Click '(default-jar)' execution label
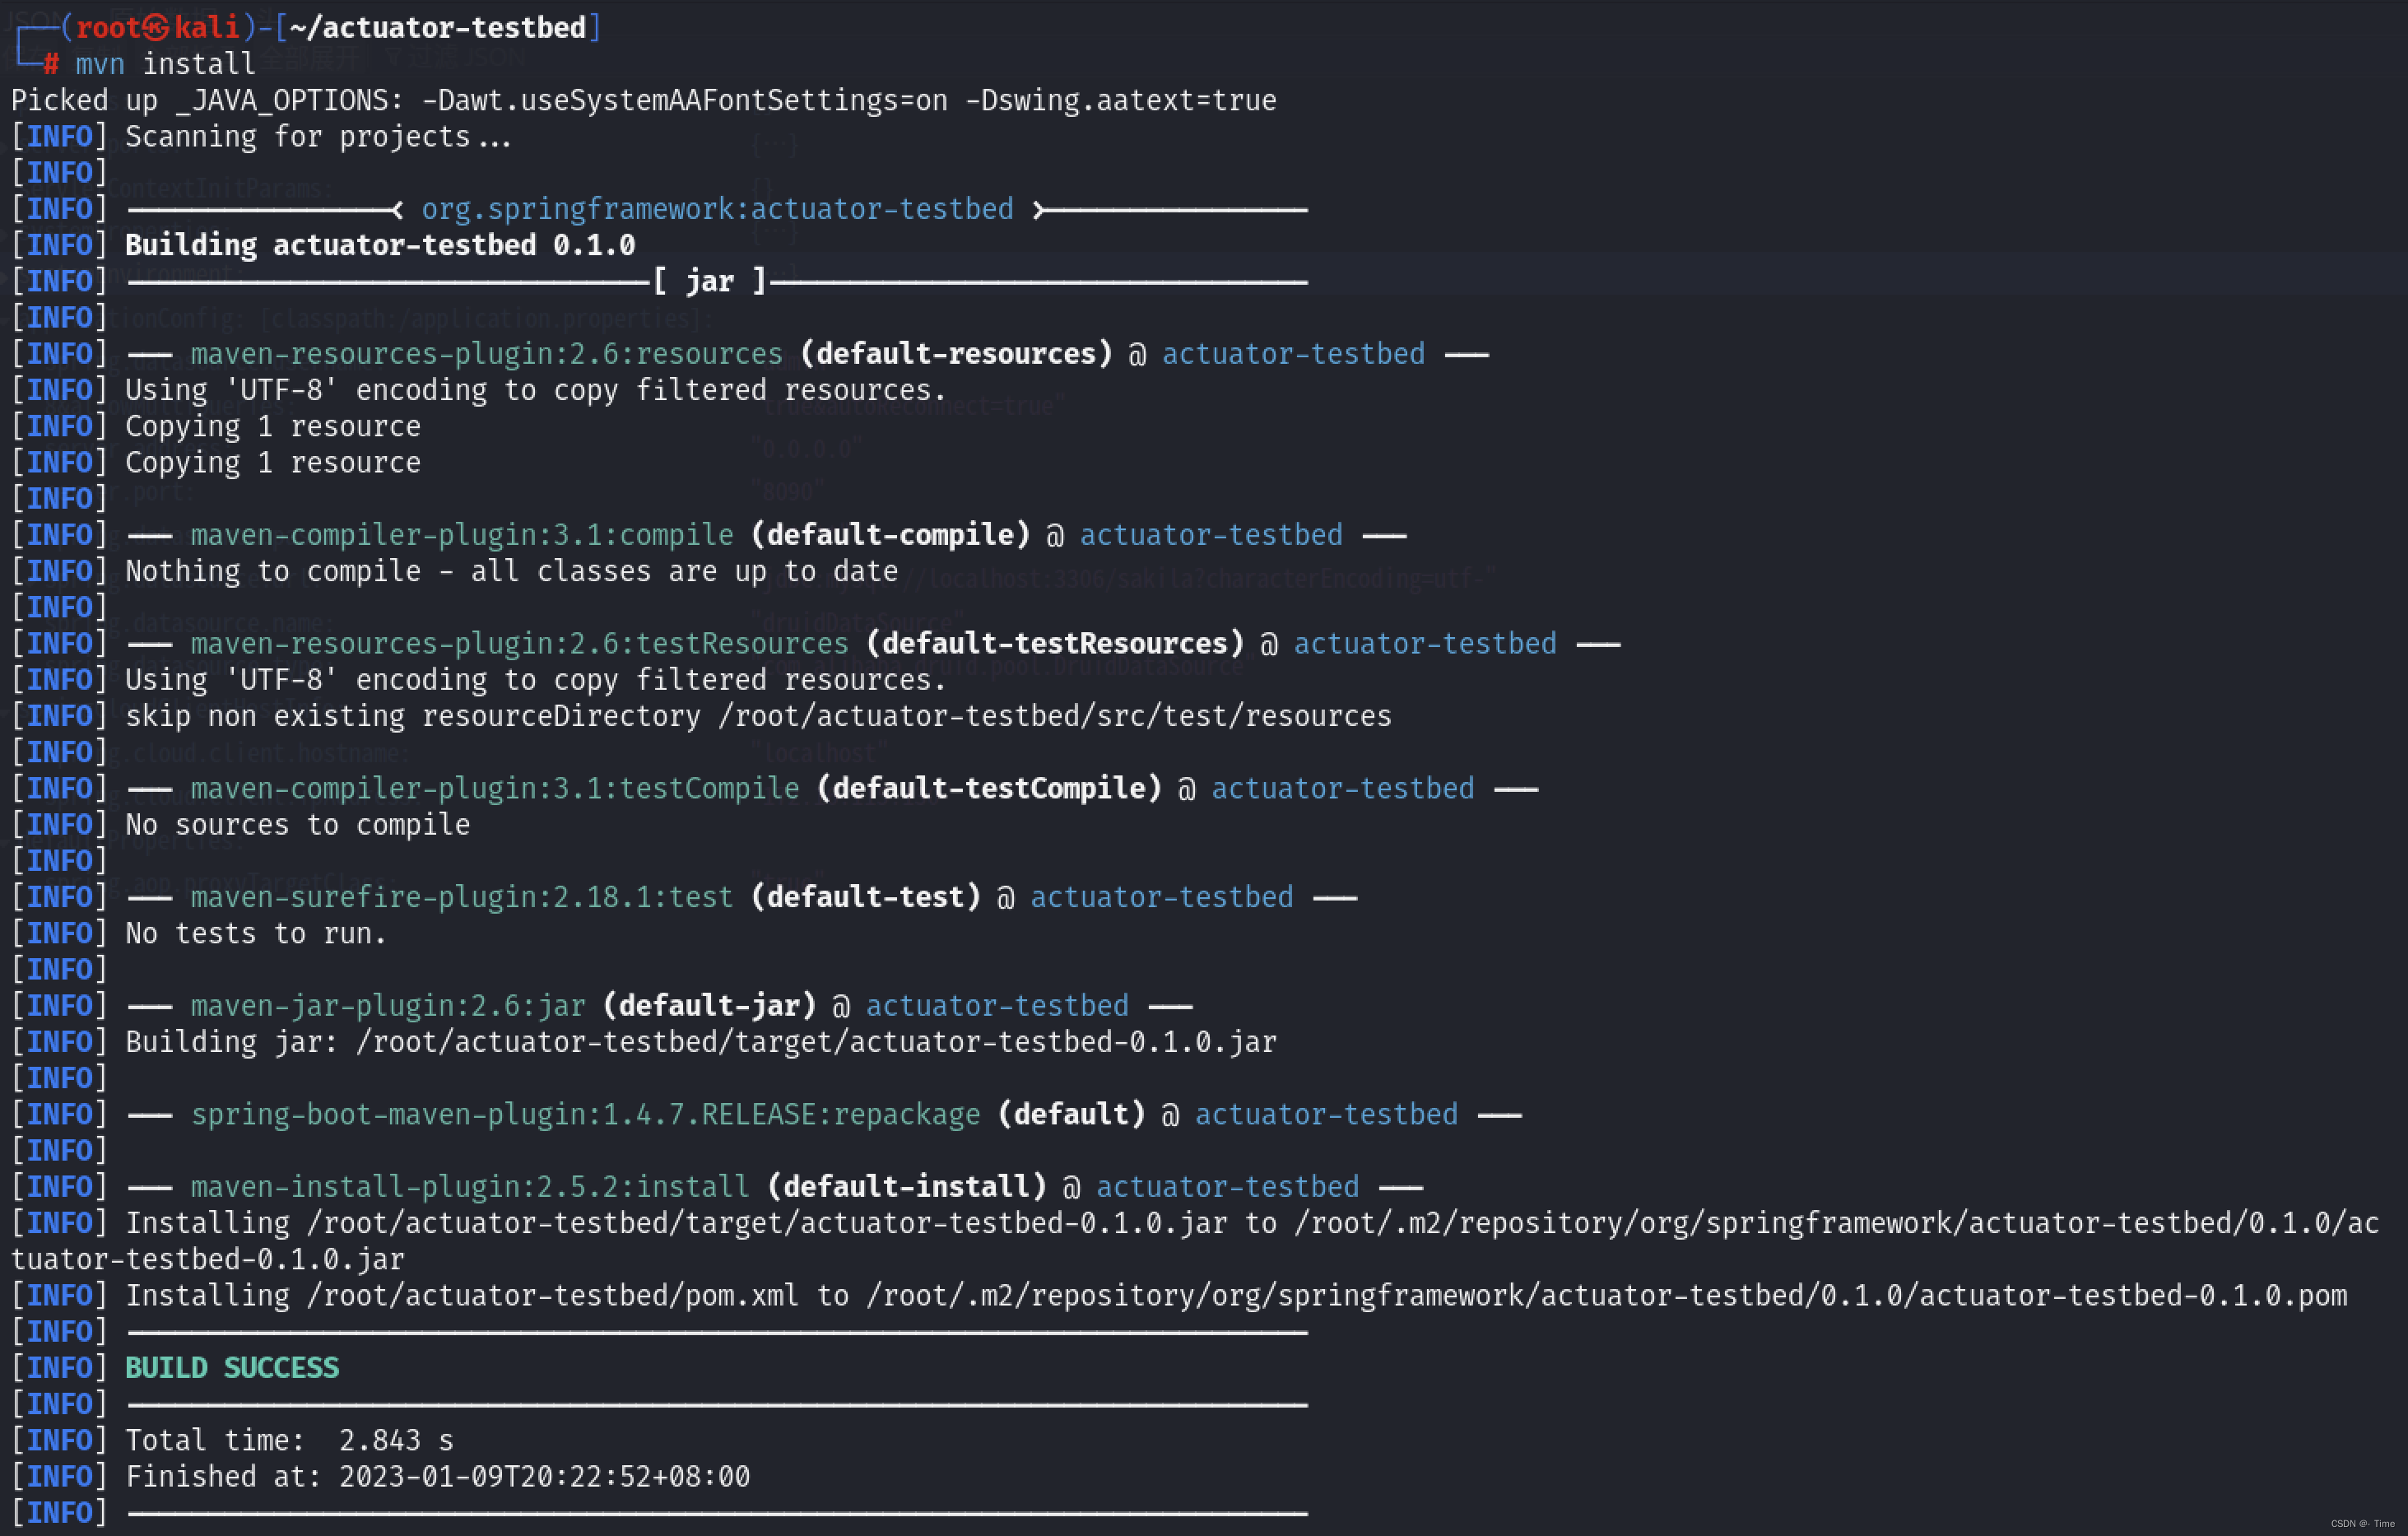Image resolution: width=2408 pixels, height=1536 pixels. [710, 1005]
